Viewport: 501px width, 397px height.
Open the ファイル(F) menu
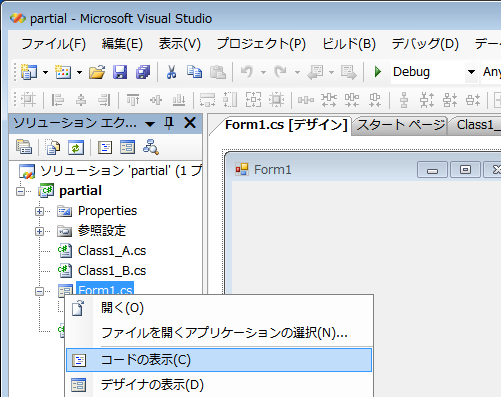point(53,44)
